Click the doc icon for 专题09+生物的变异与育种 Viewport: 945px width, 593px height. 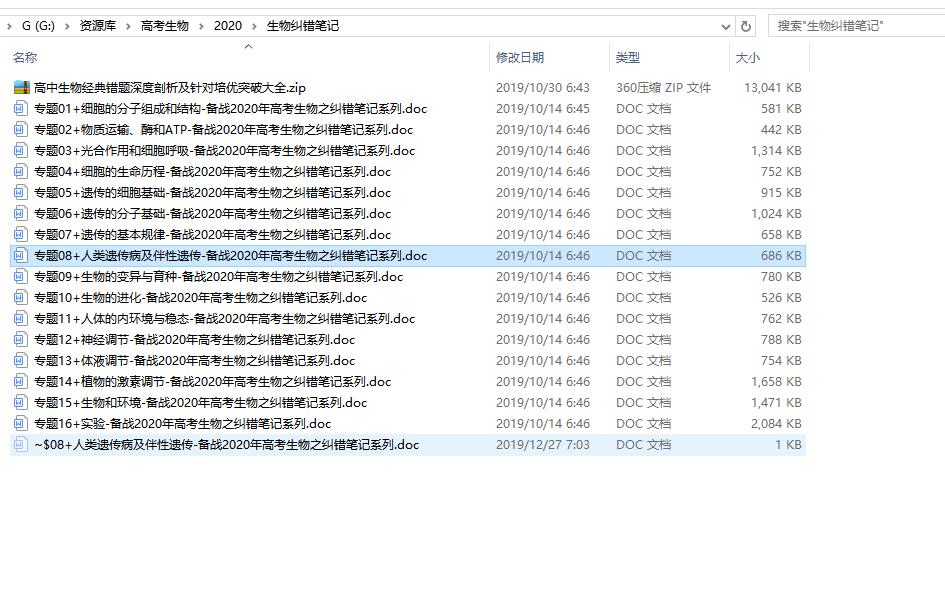[x=20, y=277]
